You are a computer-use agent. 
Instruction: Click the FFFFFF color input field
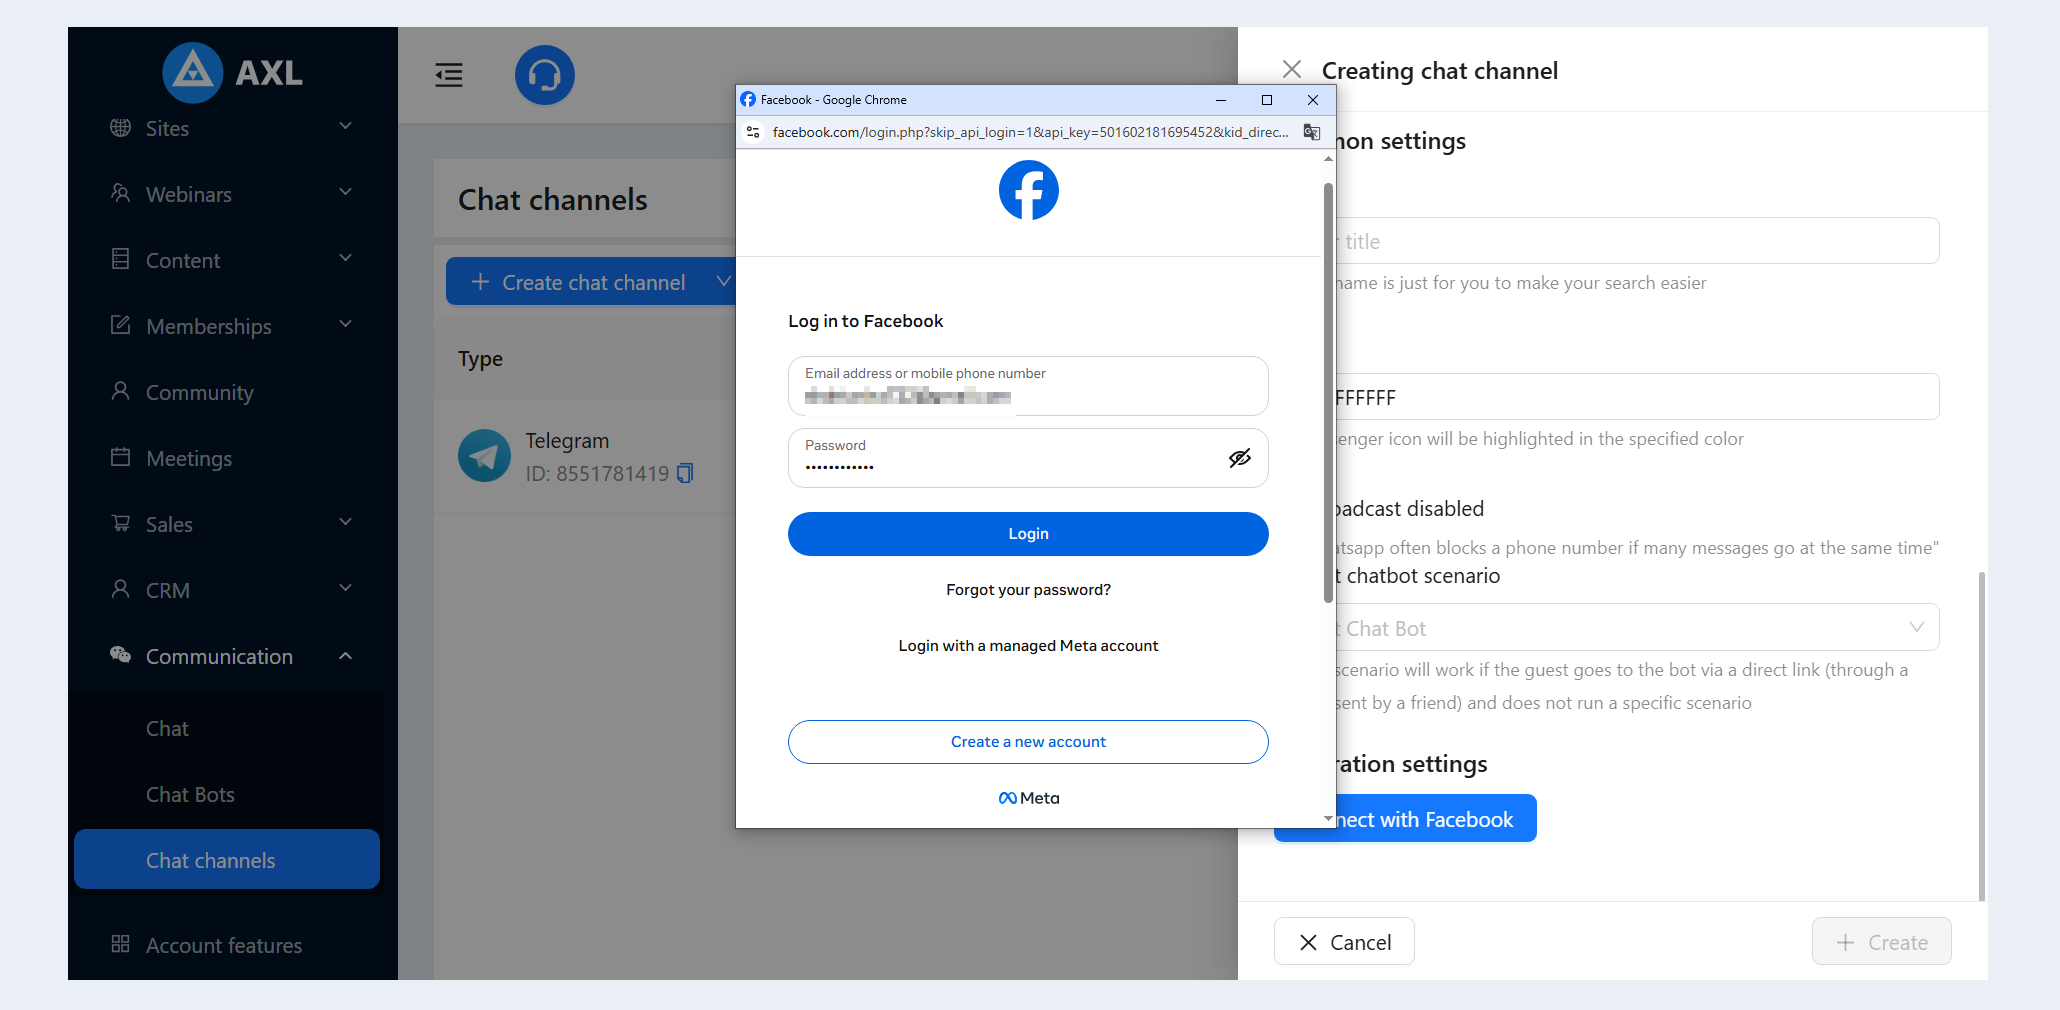point(1637,397)
